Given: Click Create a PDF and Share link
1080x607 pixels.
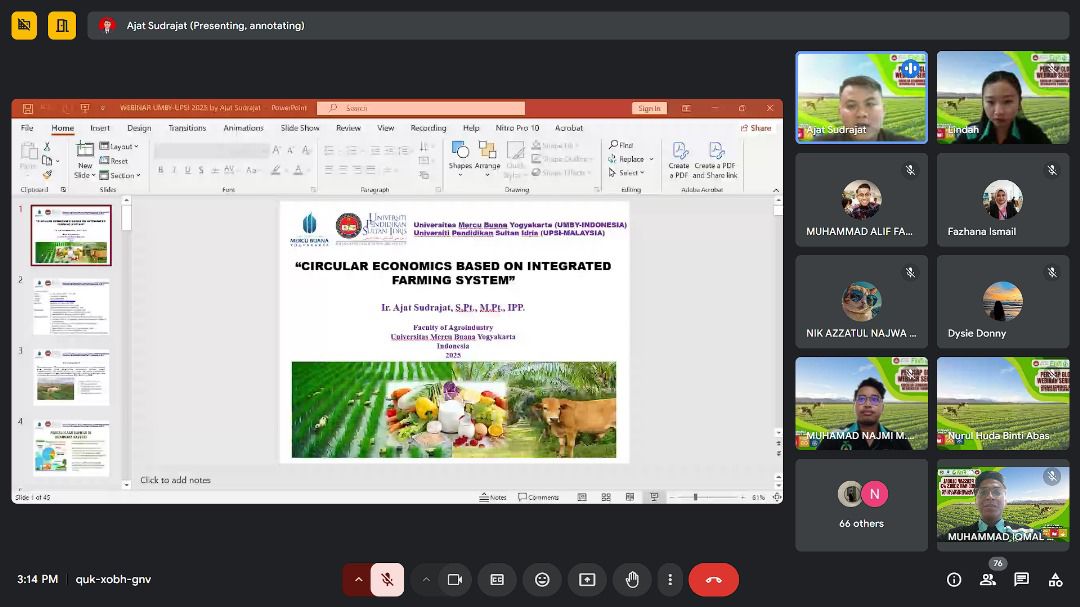Looking at the screenshot, I should (x=716, y=161).
